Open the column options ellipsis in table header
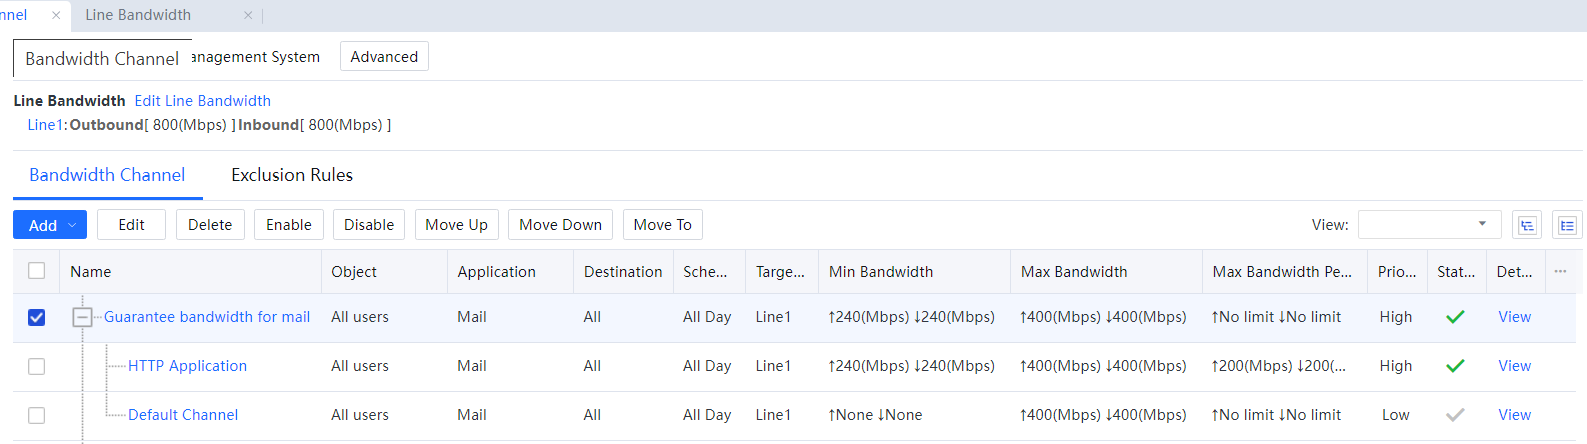 pyautogui.click(x=1560, y=271)
